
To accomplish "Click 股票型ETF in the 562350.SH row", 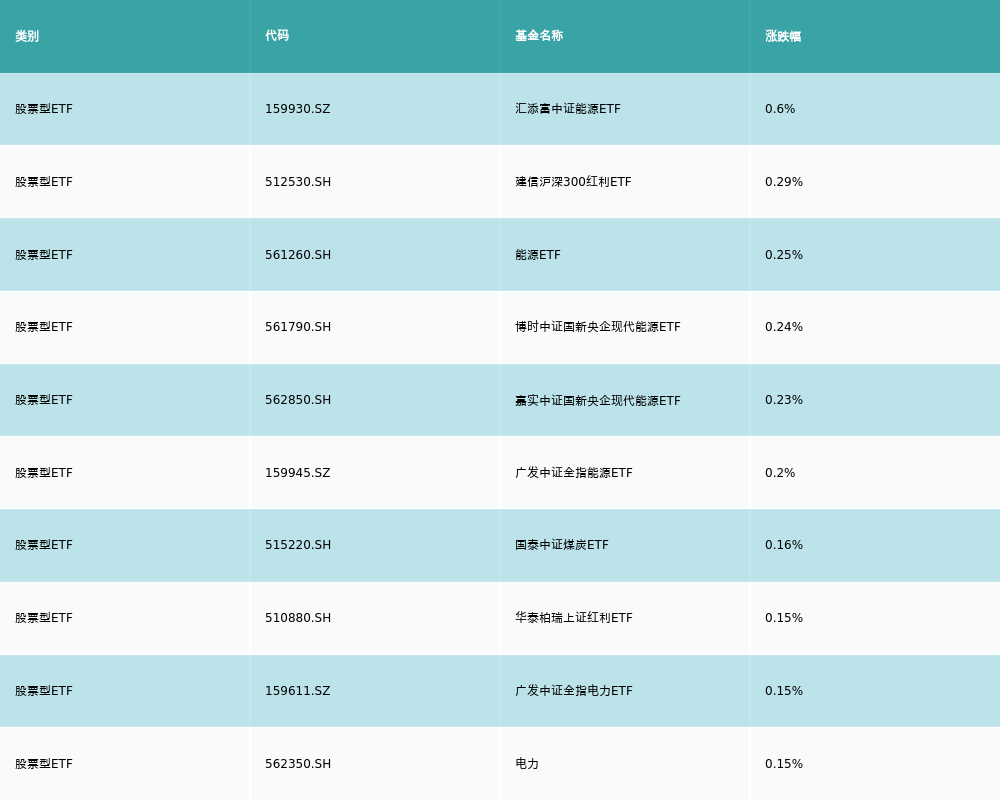I will point(44,764).
